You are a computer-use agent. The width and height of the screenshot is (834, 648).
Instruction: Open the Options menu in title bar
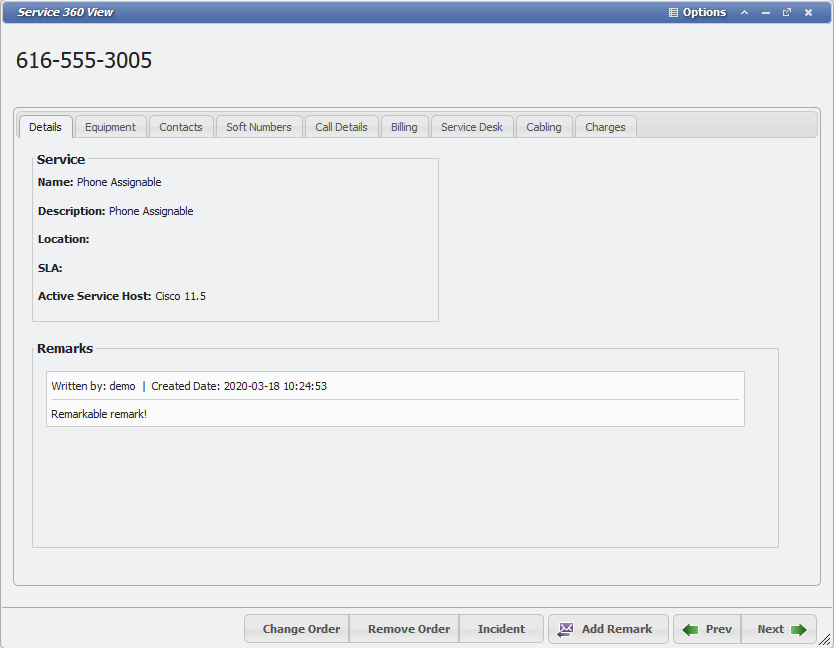(697, 12)
